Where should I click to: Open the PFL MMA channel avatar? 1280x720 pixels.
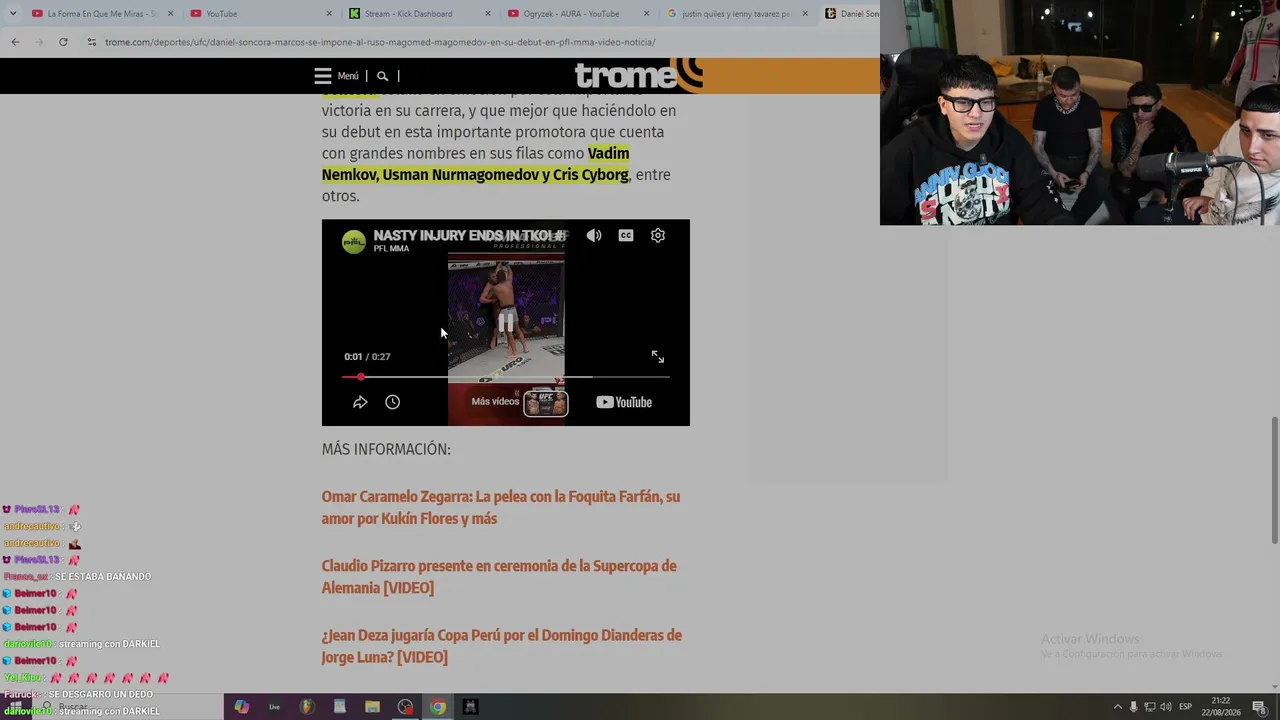(x=354, y=242)
